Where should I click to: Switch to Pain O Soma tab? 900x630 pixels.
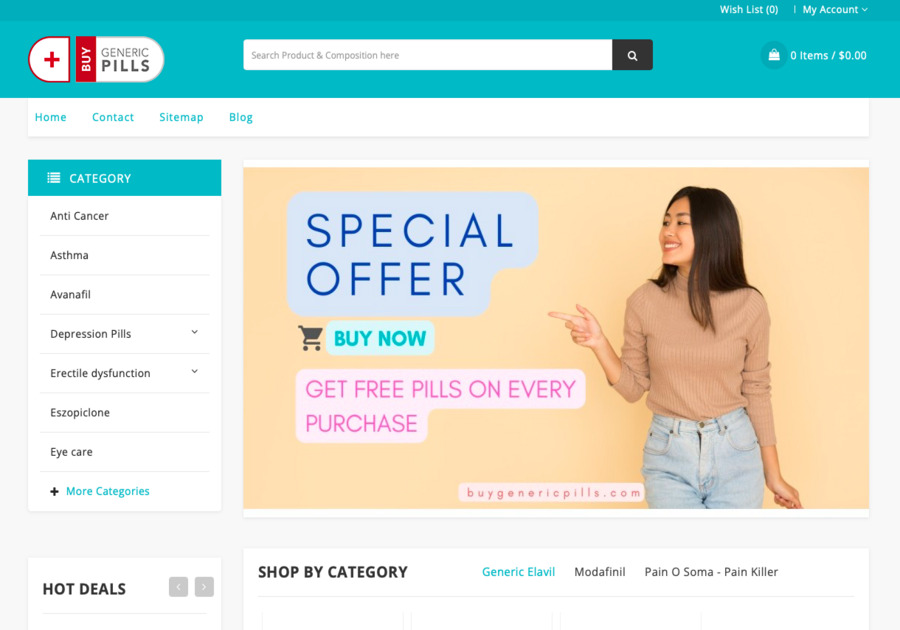pyautogui.click(x=711, y=571)
